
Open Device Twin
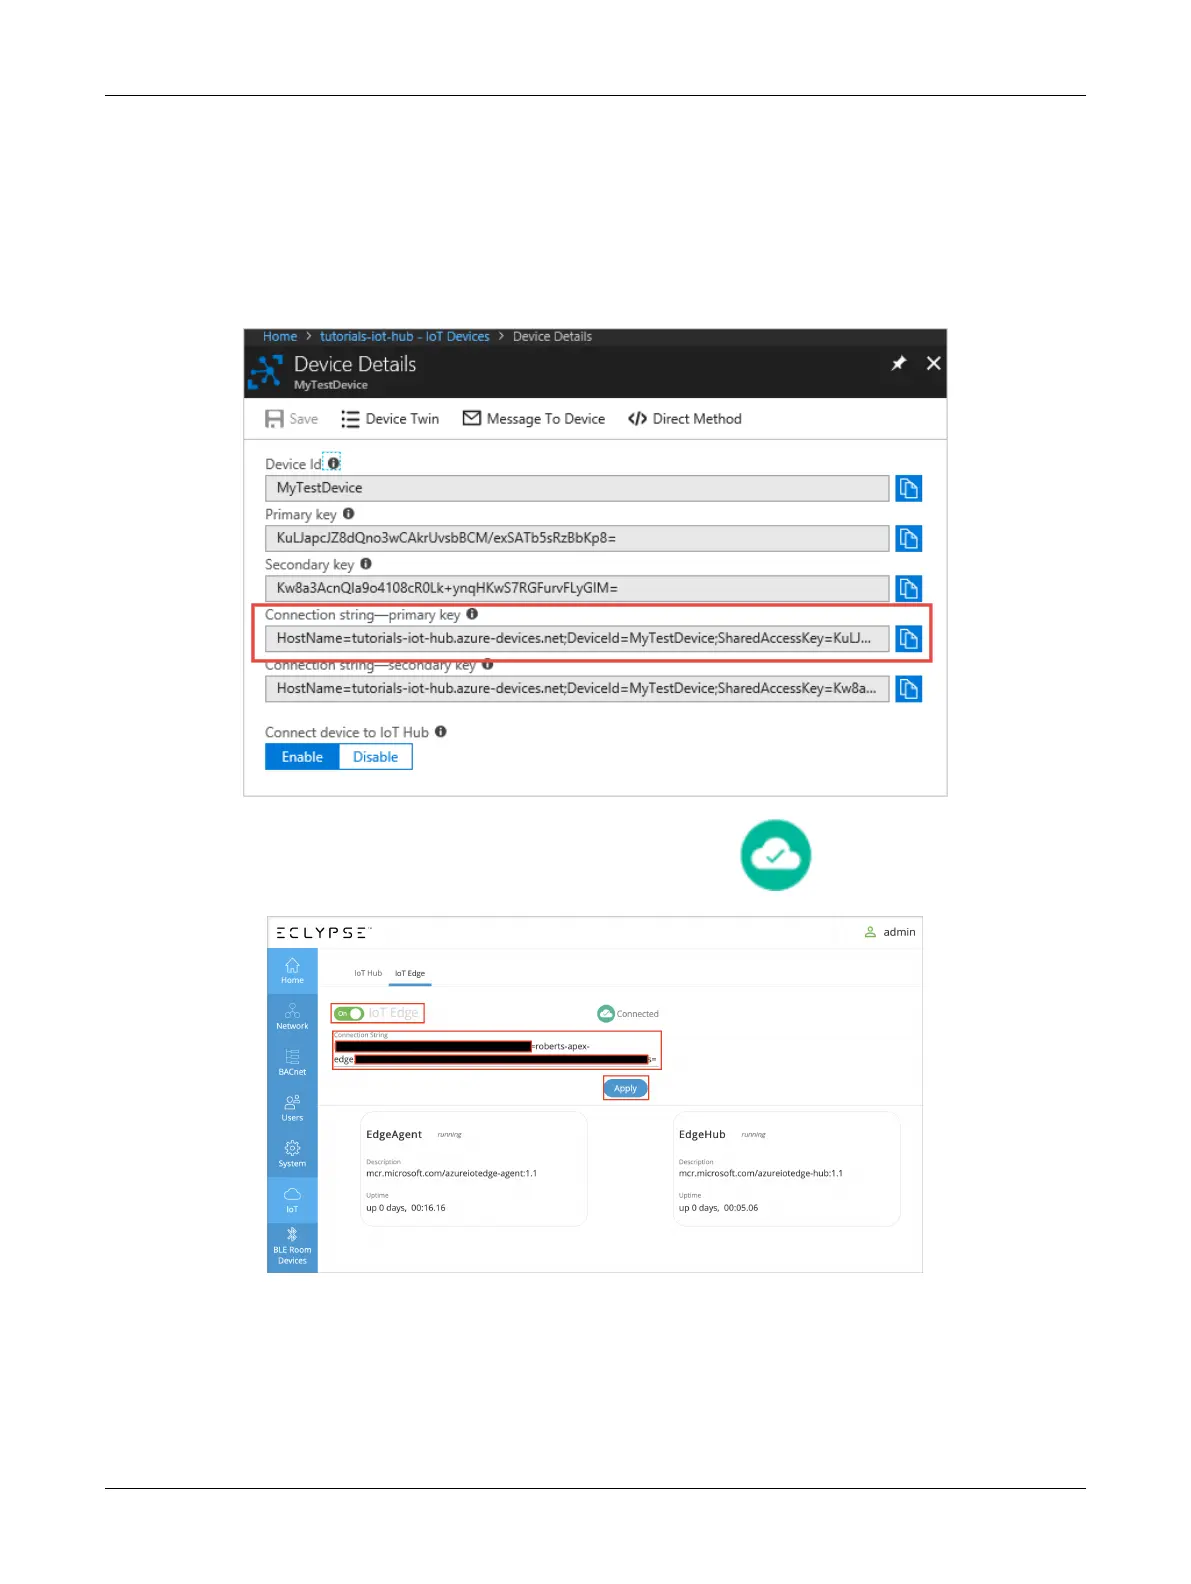point(390,419)
